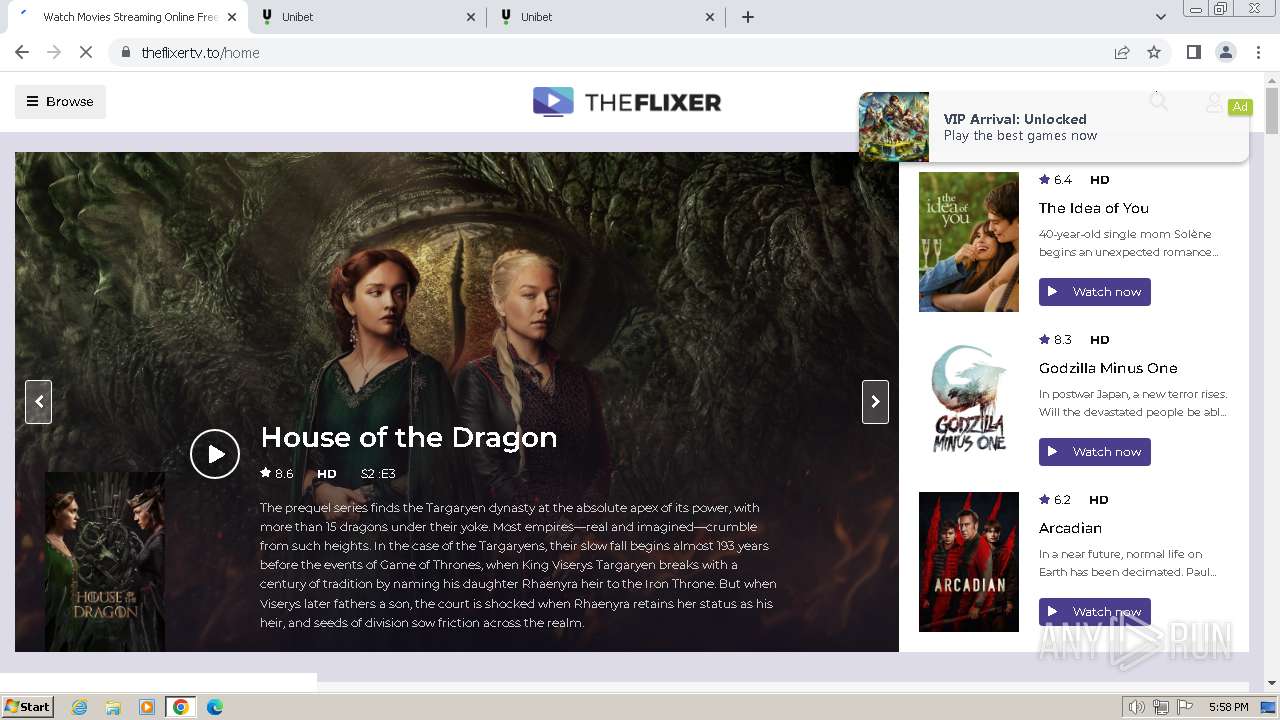Close the second Unibet tab
This screenshot has height=720, width=1280.
click(x=711, y=17)
